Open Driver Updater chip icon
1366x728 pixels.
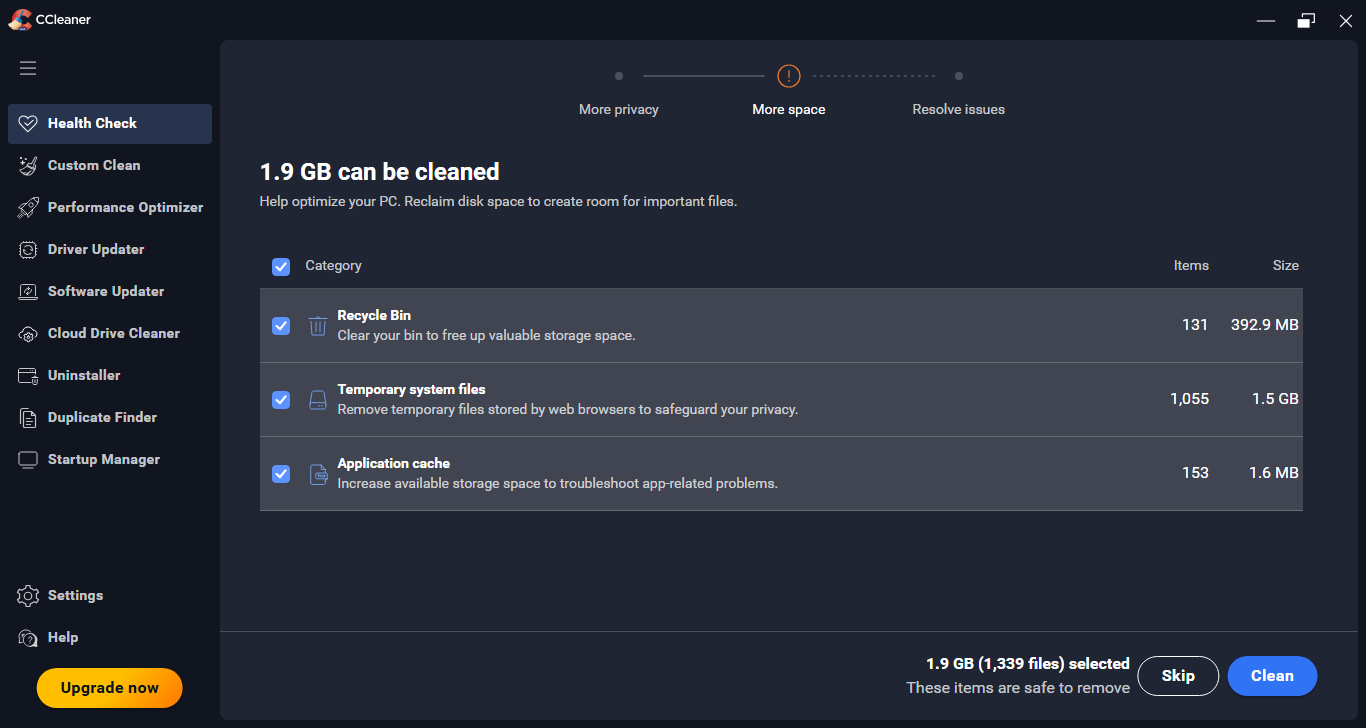(28, 250)
